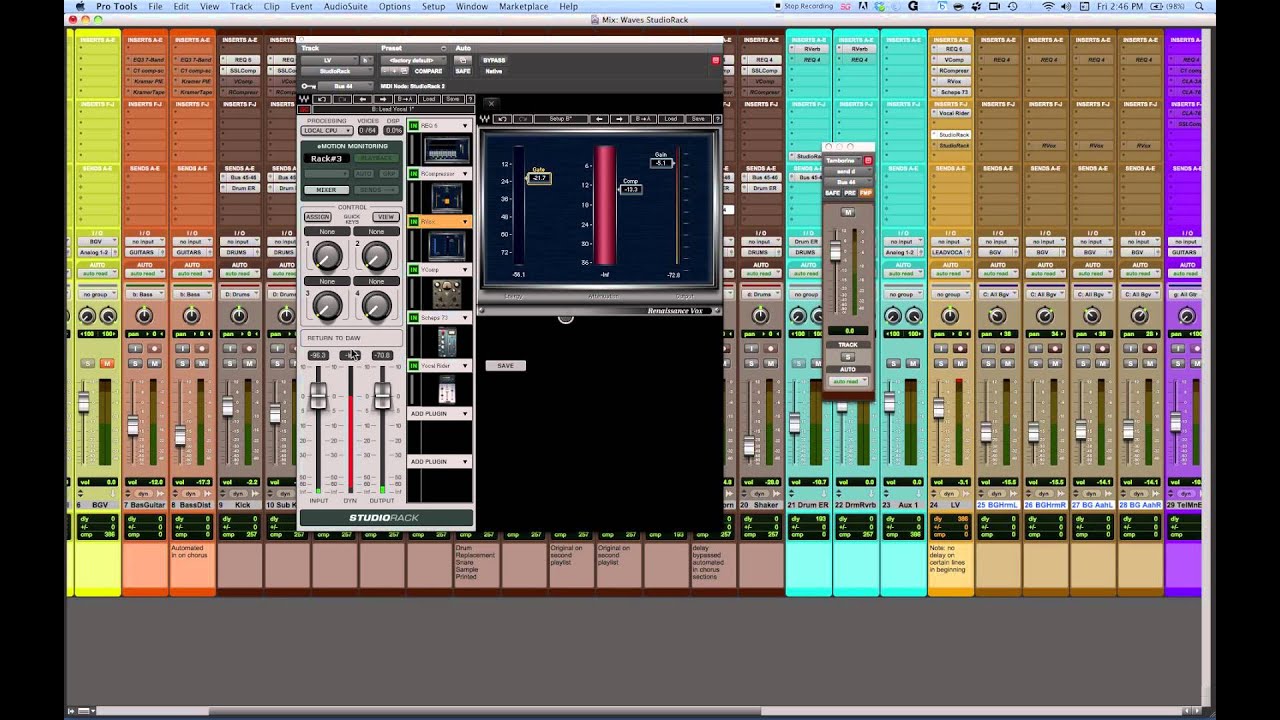Screen dimensions: 1280x720
Task: Toggle the IN button for RVox
Action: (x=414, y=222)
